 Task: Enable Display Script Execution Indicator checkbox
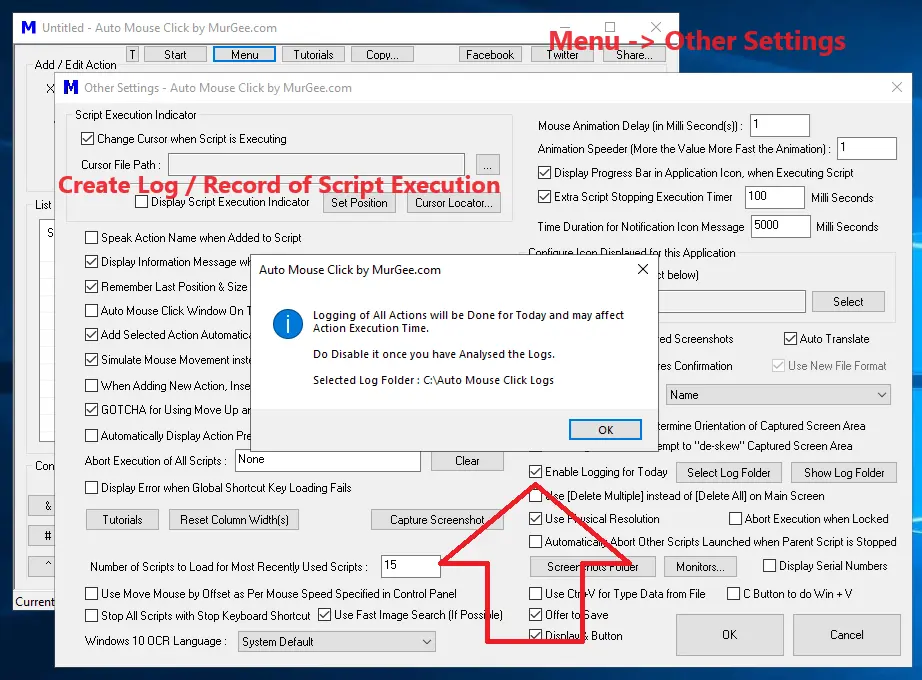[141, 202]
